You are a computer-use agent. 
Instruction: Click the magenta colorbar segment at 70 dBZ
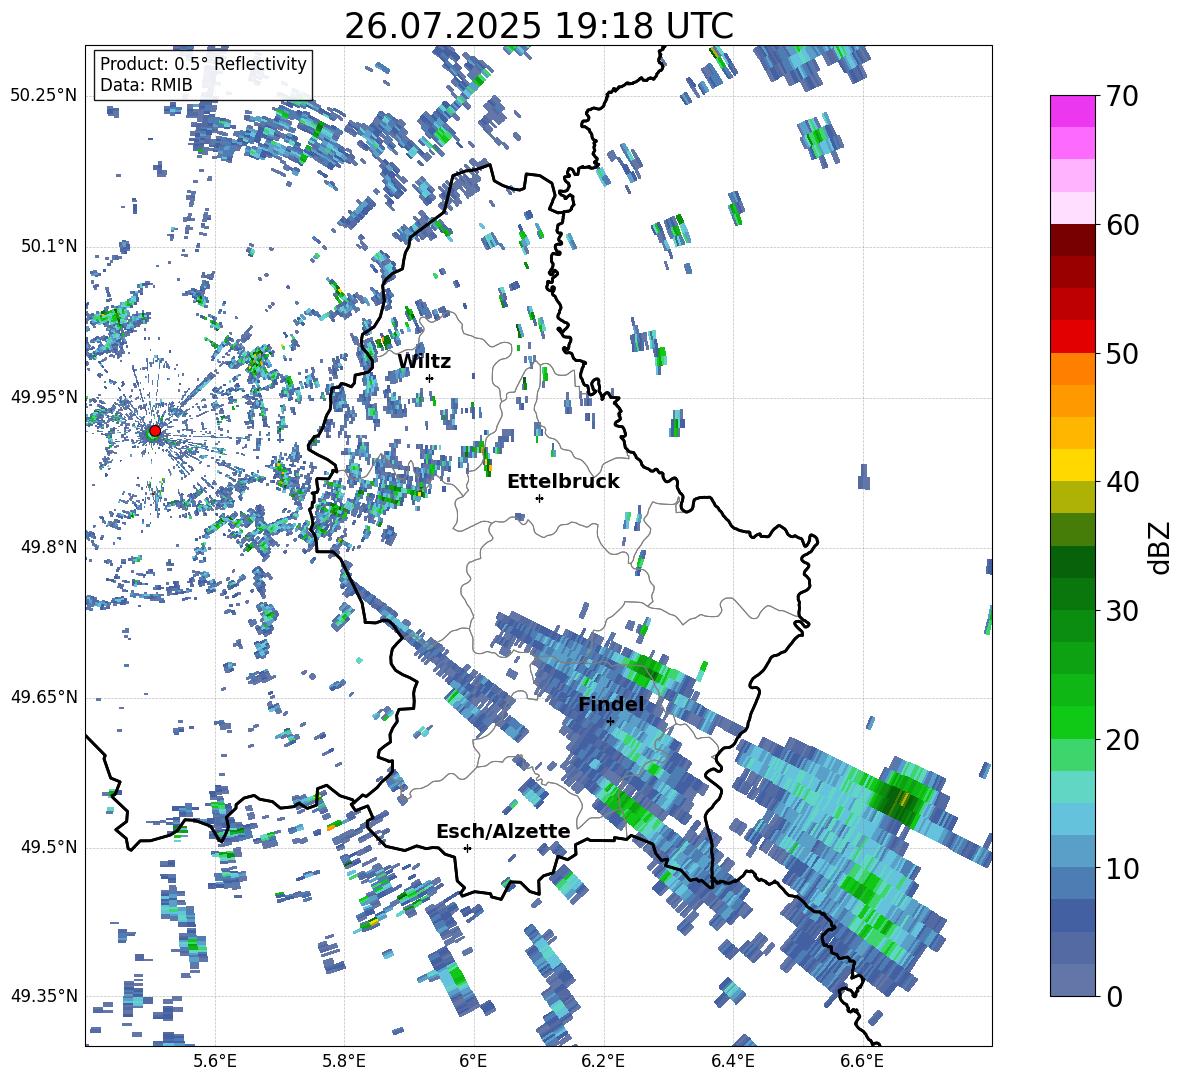(x=1072, y=111)
